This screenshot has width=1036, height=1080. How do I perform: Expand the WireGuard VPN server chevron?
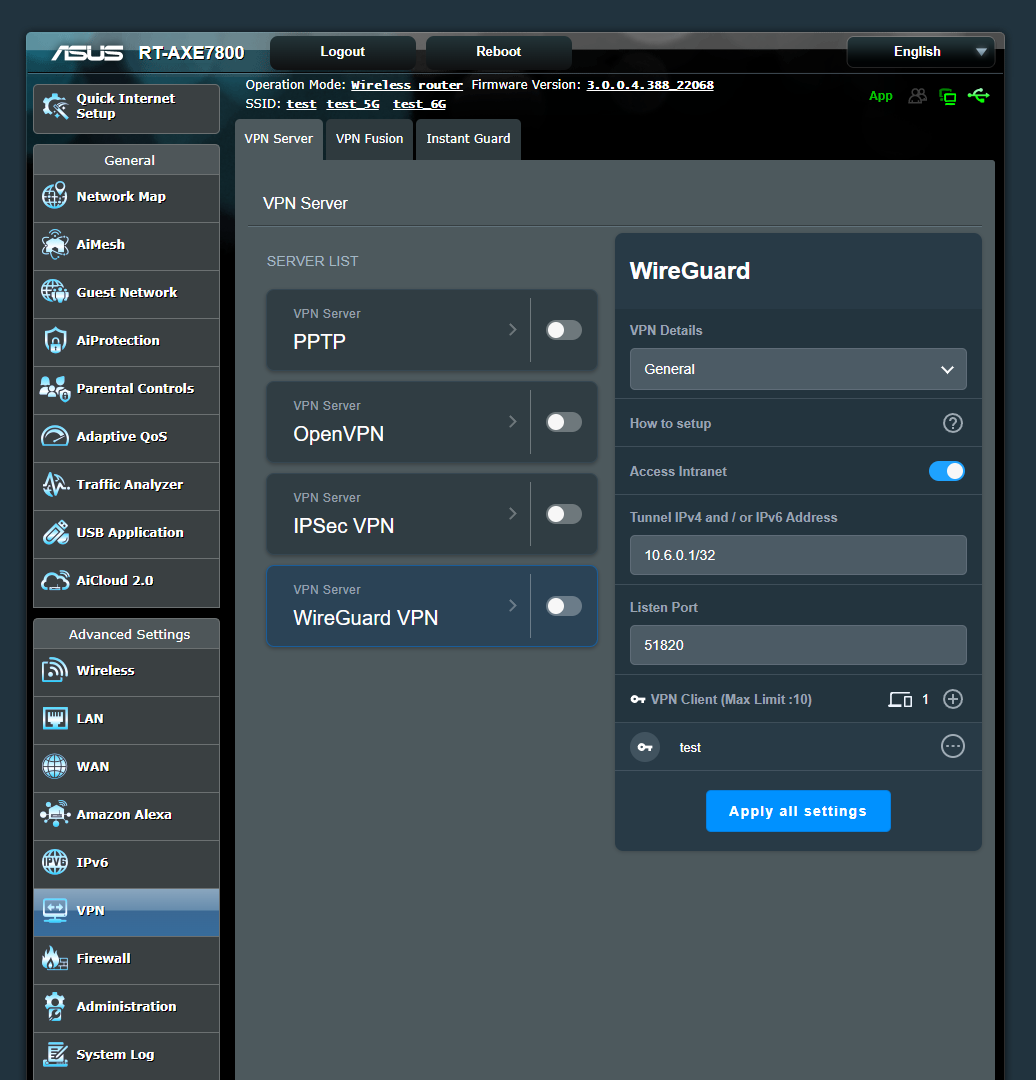512,605
